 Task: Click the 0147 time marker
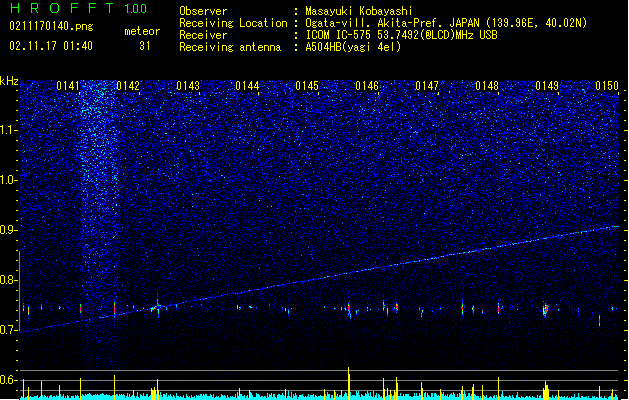pos(427,86)
